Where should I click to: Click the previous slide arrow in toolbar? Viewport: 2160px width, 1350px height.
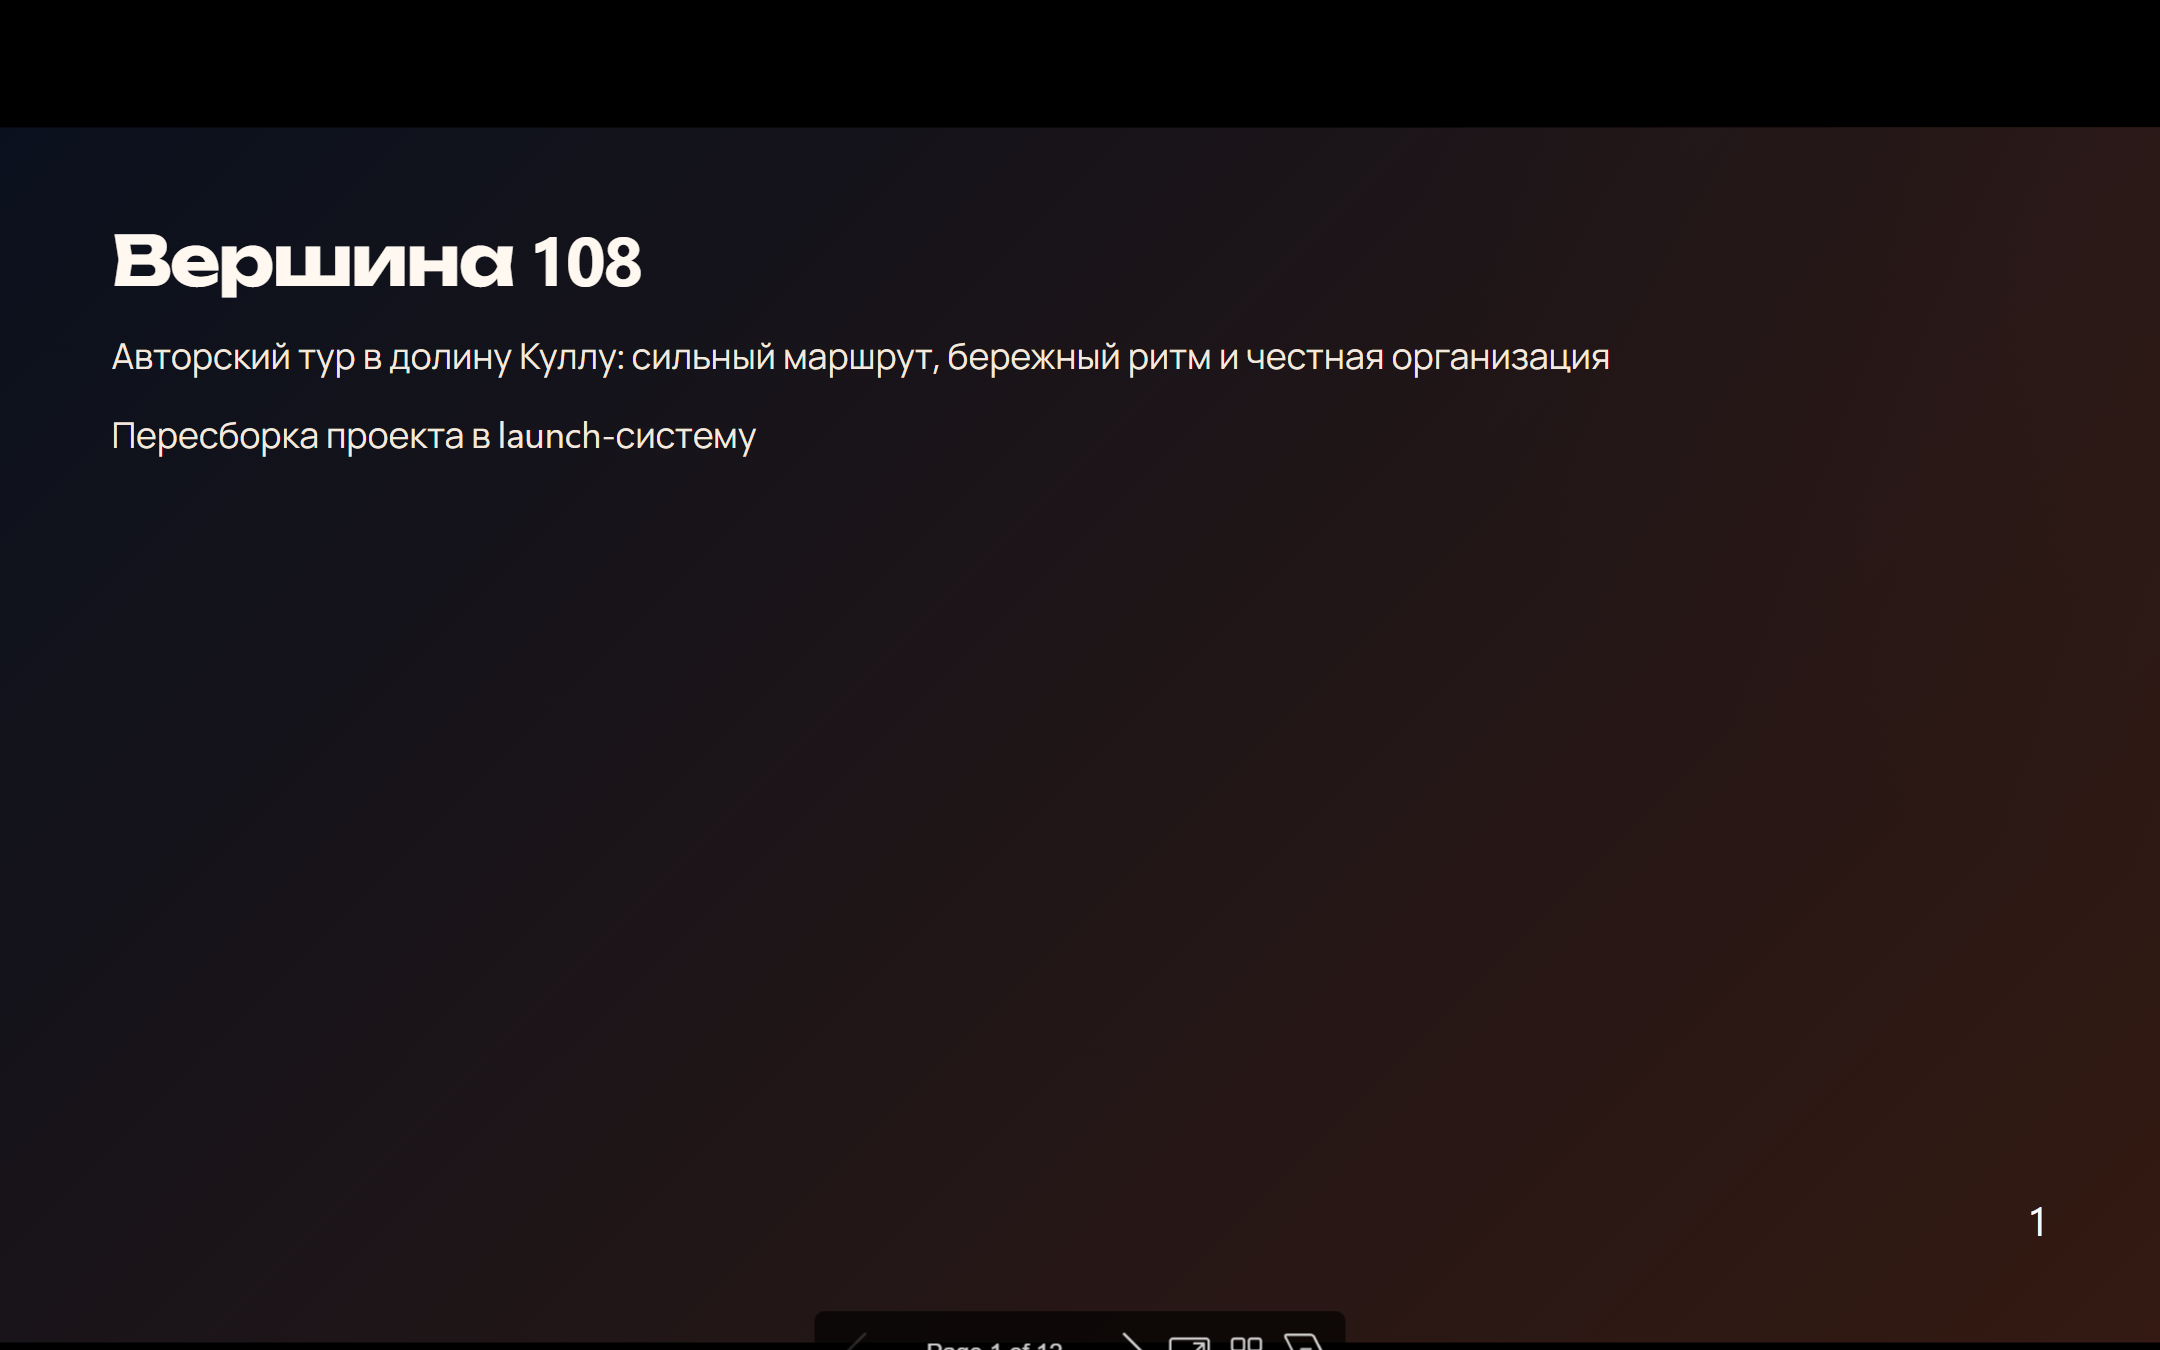coord(858,1342)
